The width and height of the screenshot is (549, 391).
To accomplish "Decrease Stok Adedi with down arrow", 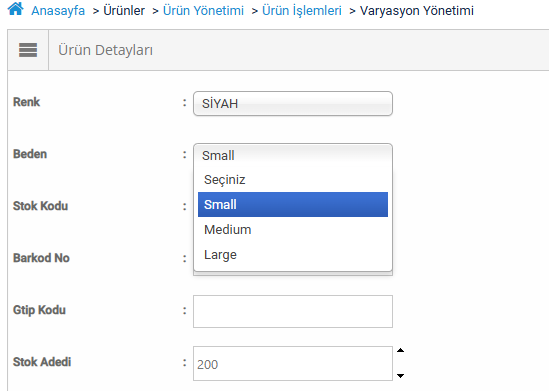I will (401, 376).
